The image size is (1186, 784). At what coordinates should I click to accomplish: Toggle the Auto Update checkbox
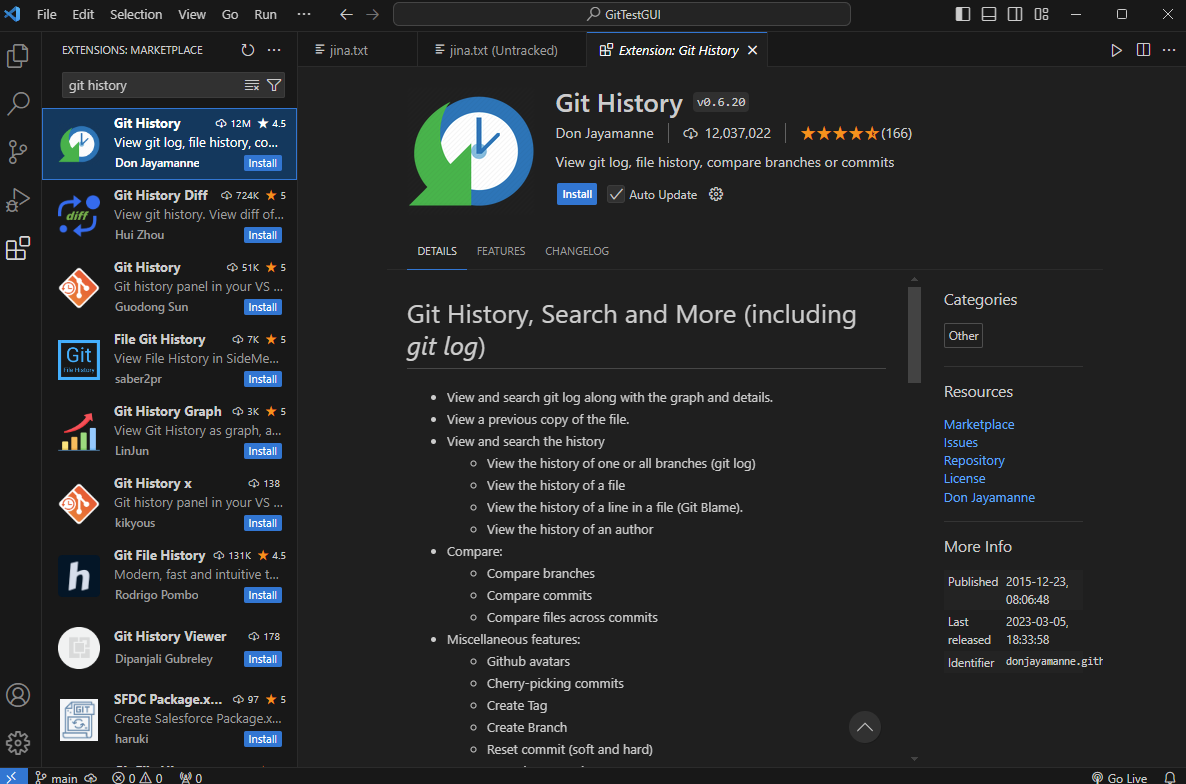pyautogui.click(x=616, y=194)
